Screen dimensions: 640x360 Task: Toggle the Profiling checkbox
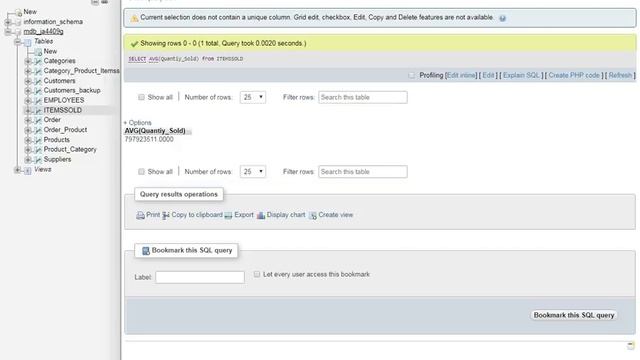[412, 76]
